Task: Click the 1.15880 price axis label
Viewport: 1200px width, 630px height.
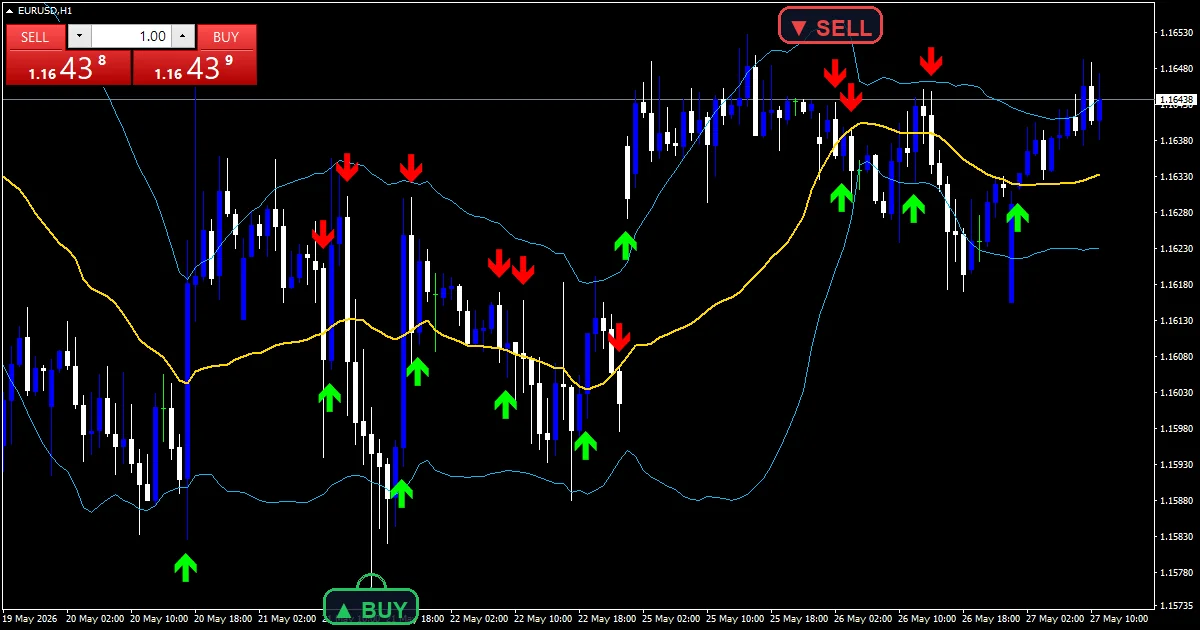Action: point(1176,501)
